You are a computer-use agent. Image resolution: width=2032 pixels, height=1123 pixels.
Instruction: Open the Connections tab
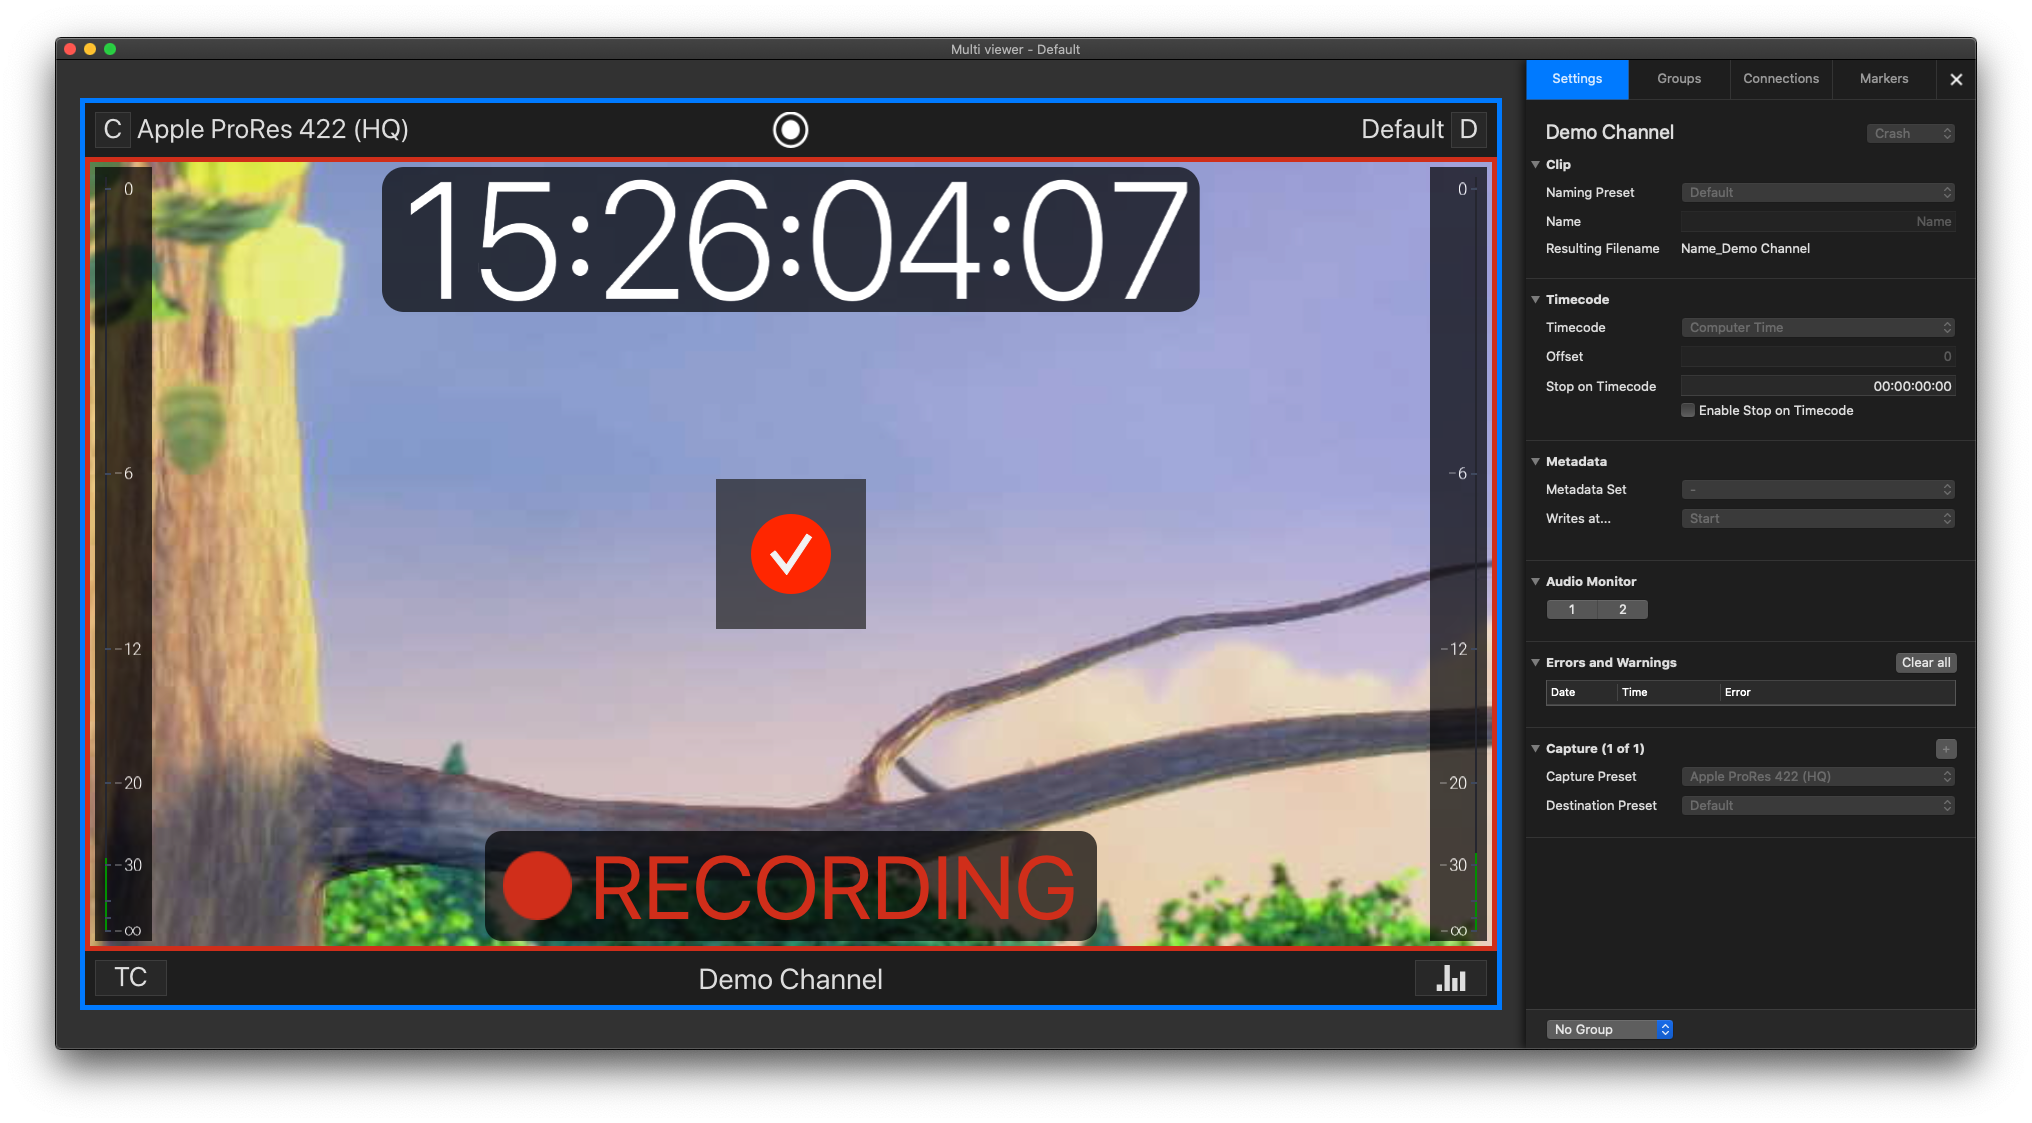click(x=1781, y=79)
